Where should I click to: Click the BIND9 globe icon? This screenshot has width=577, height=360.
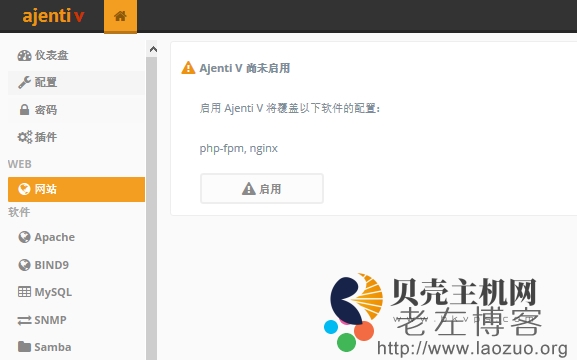pos(24,265)
